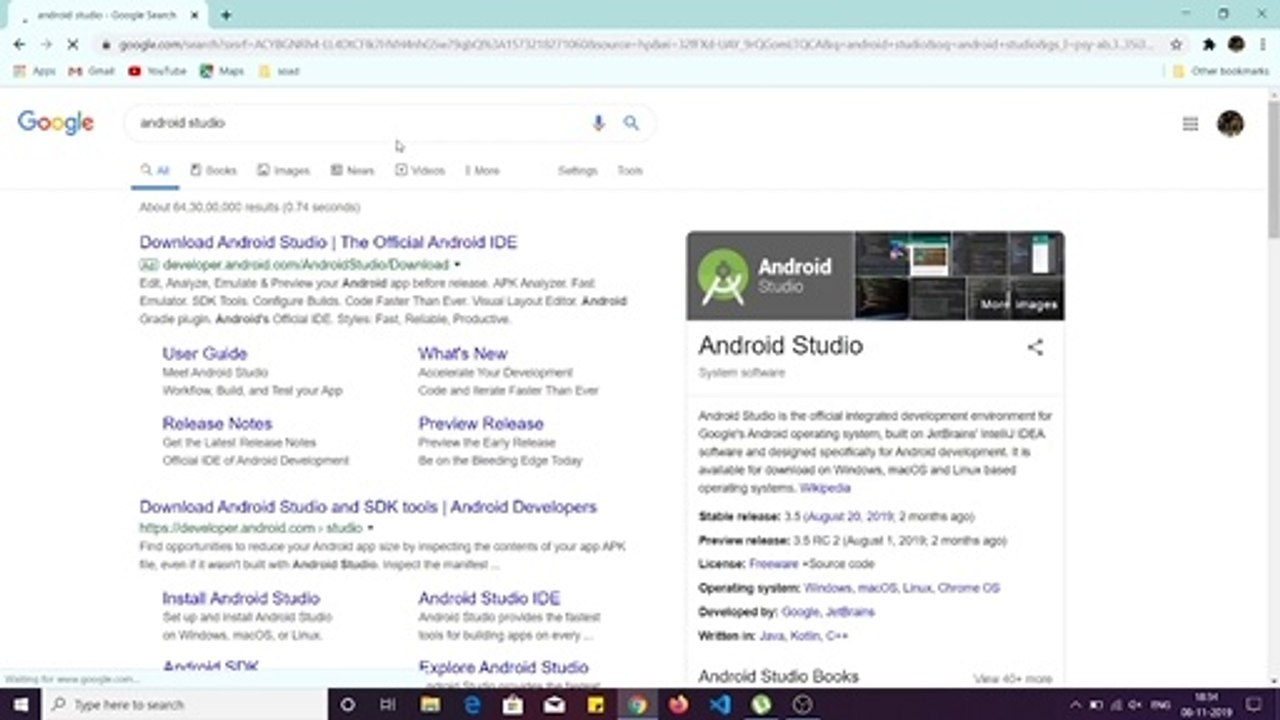Open the Windows notification center
This screenshot has width=1280, height=720.
pos(1254,704)
